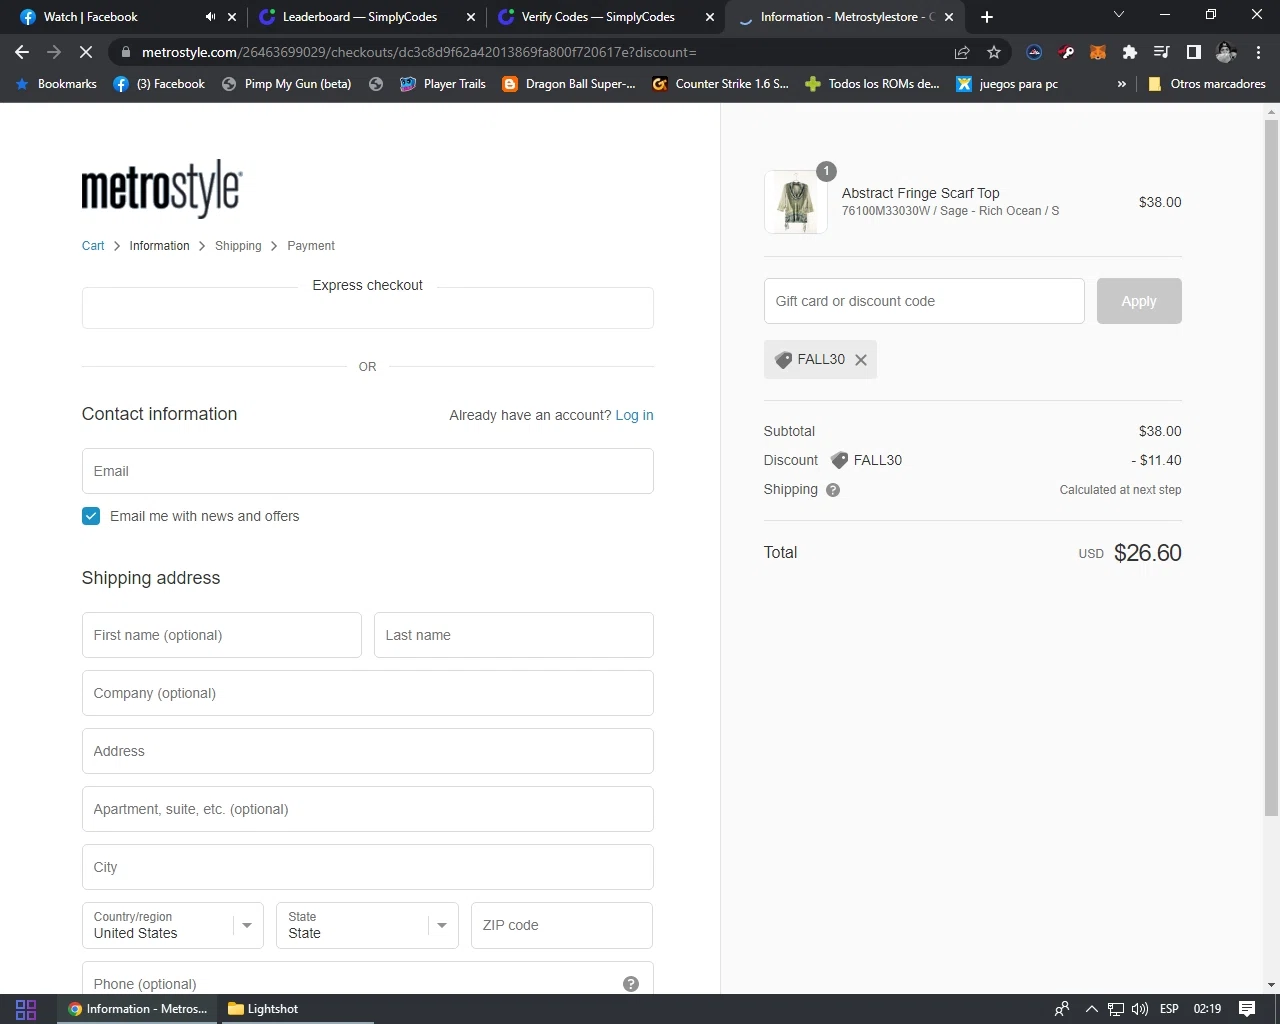Open the Windows notification center icon
Viewport: 1280px width, 1024px height.
coord(1247,1009)
